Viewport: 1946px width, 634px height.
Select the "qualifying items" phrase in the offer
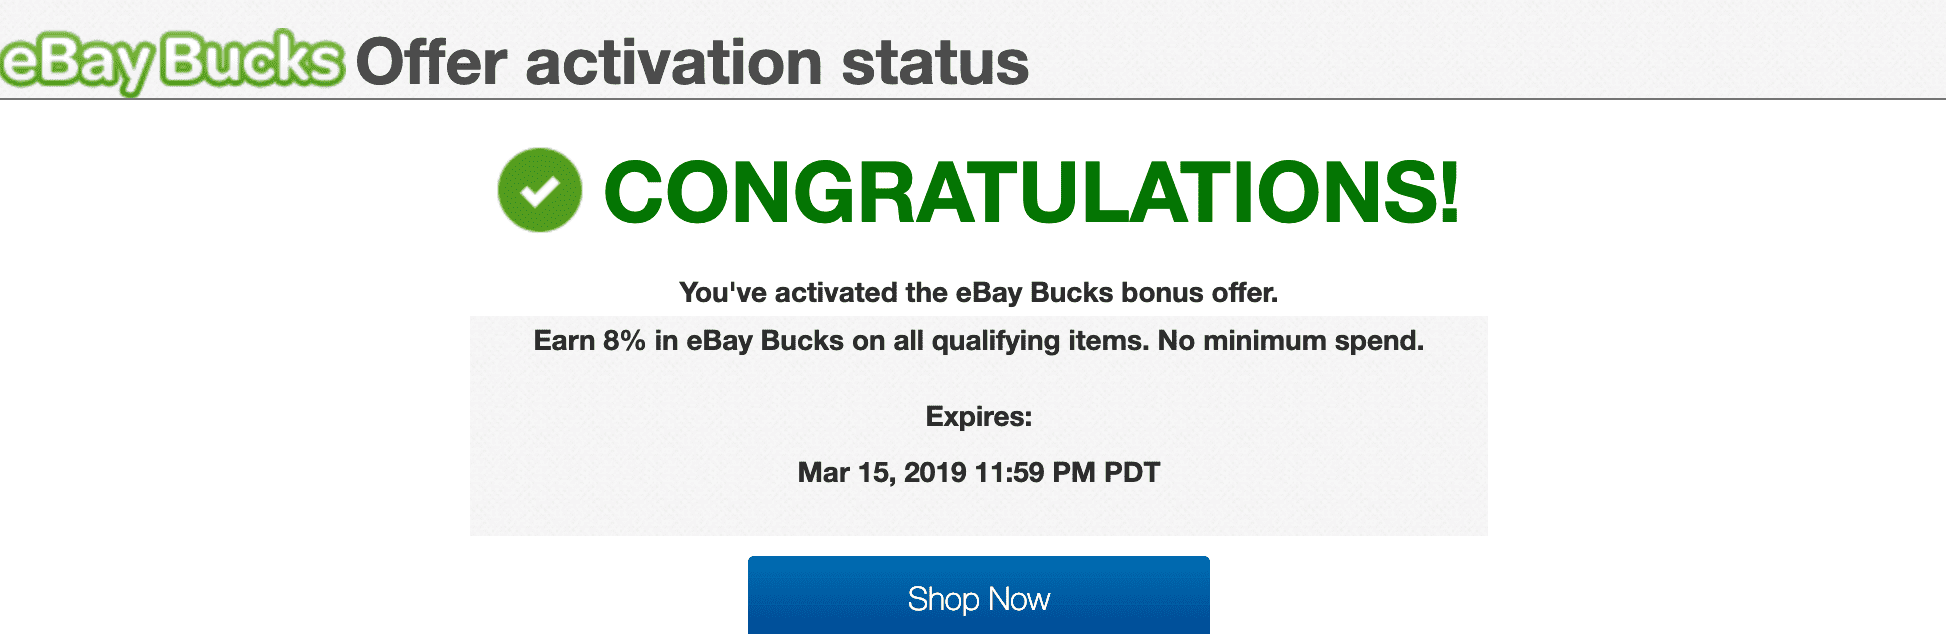[x=1040, y=341]
